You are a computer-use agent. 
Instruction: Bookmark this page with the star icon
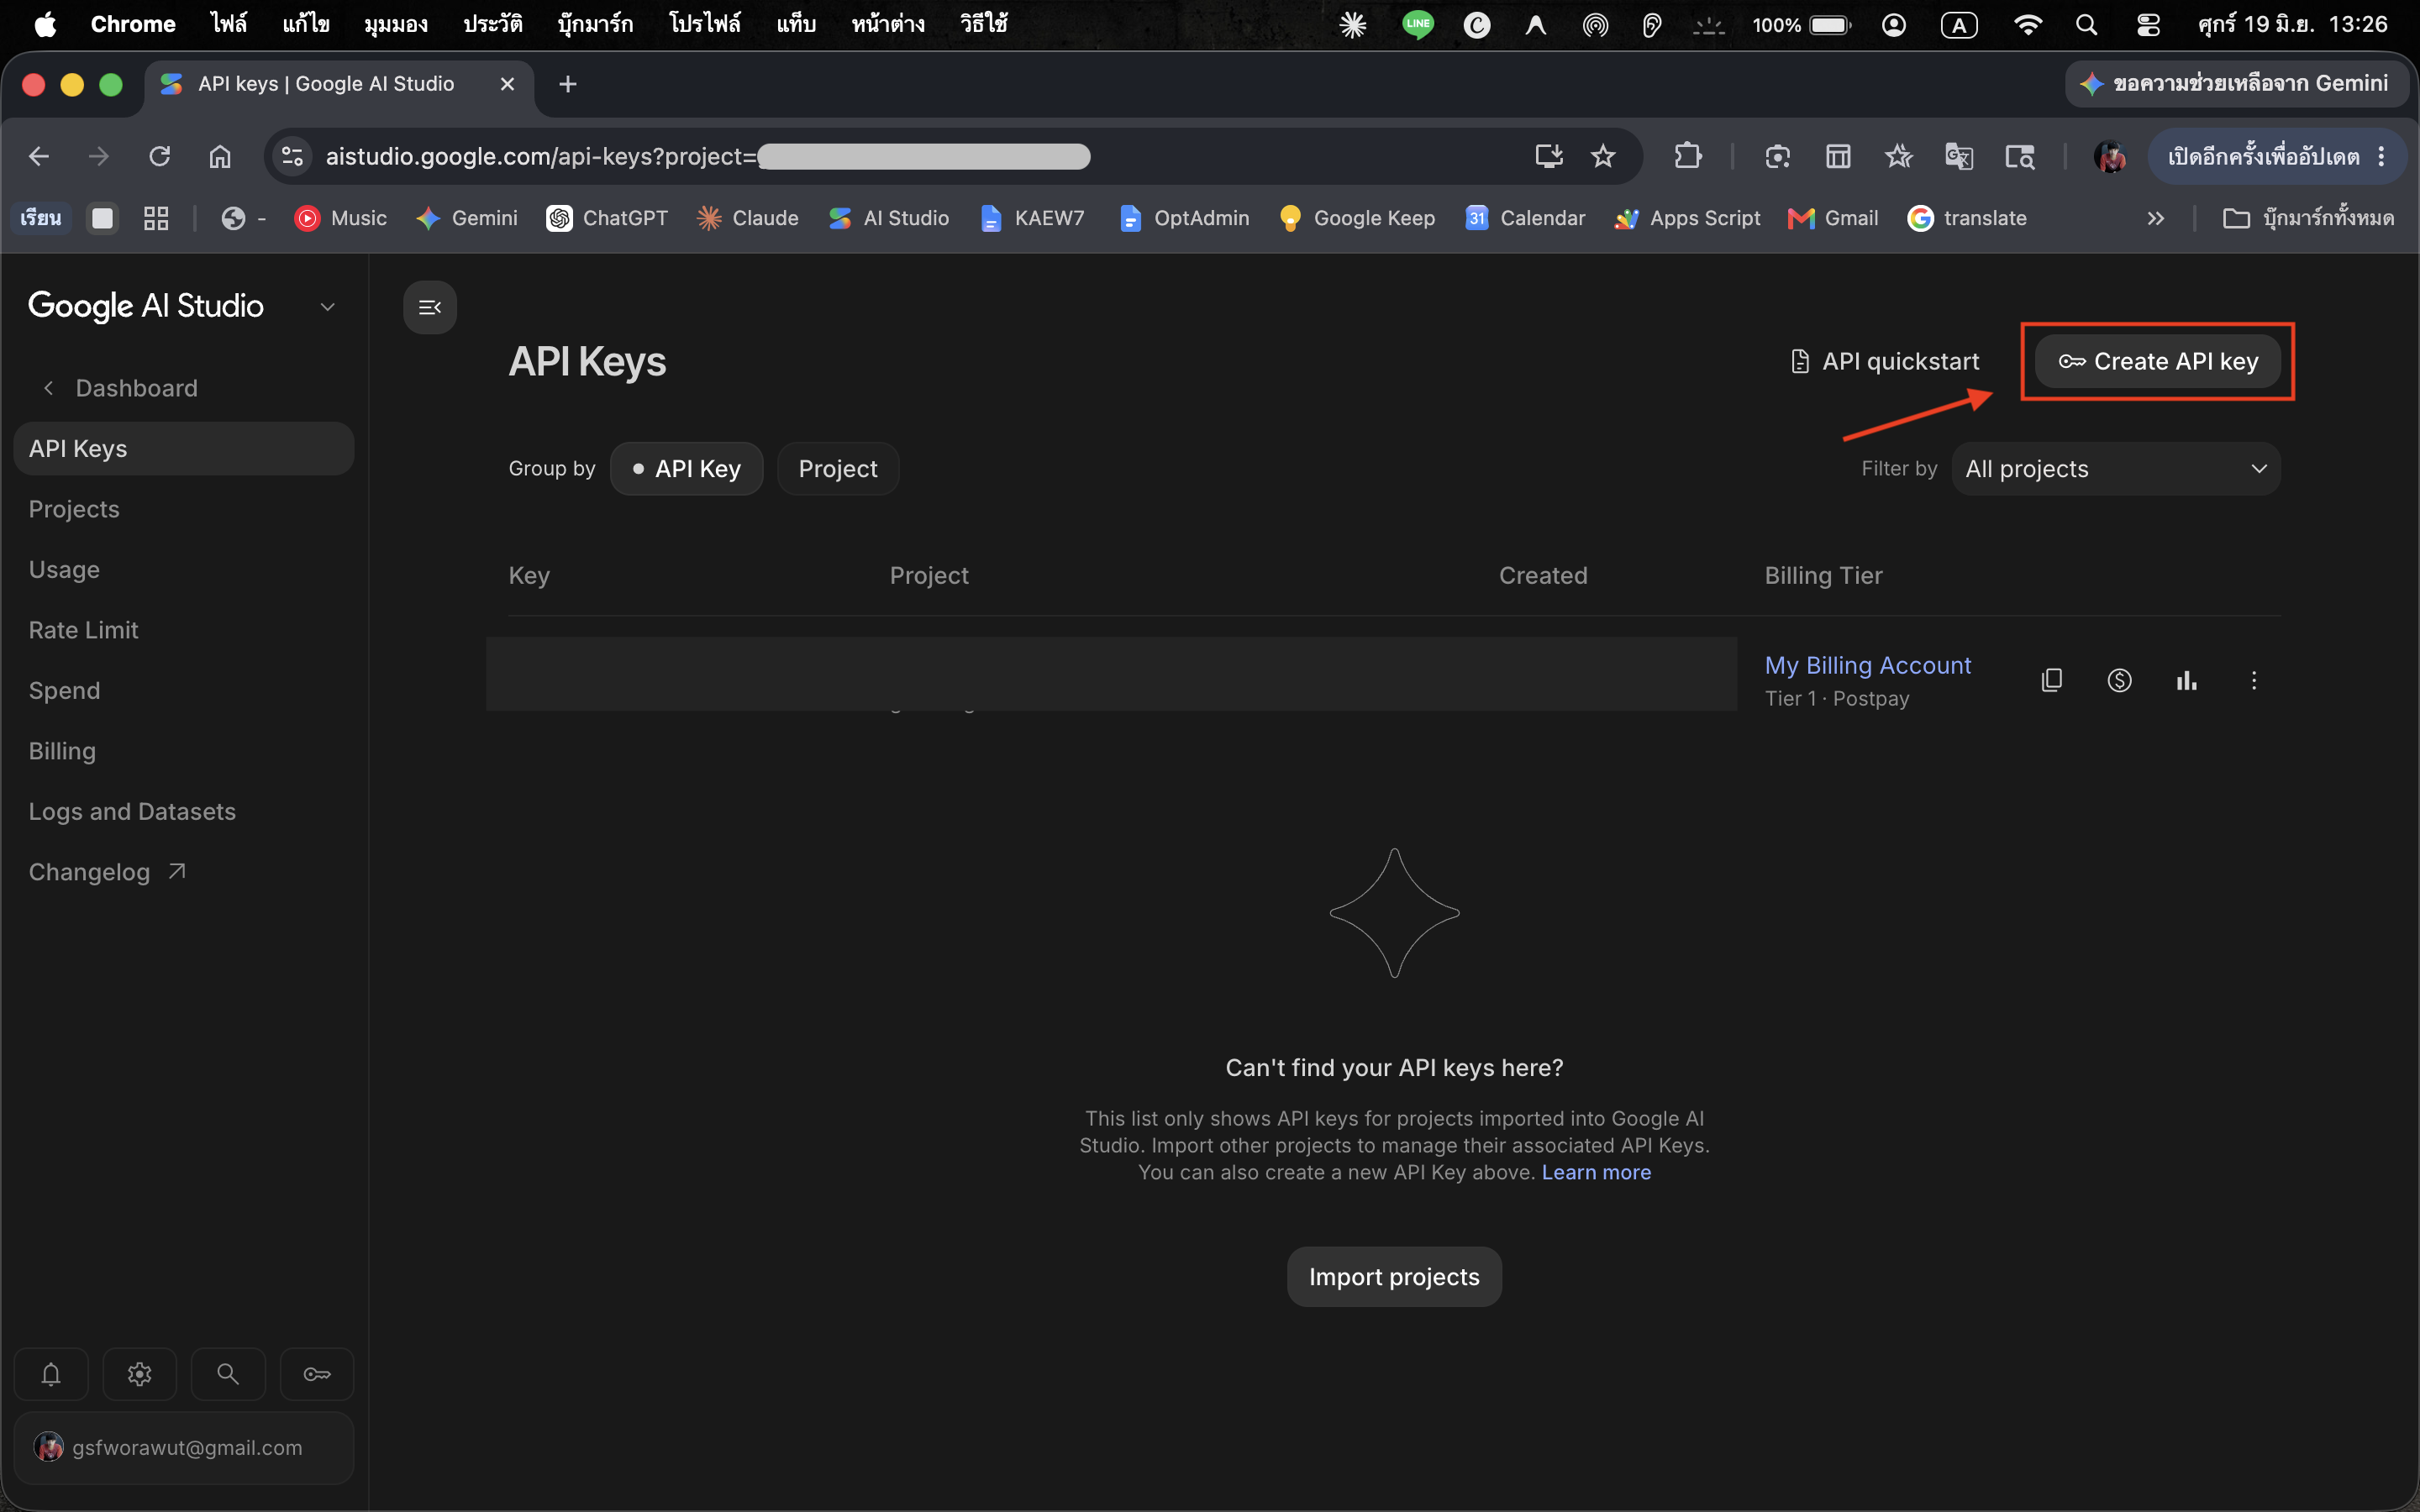coord(1603,156)
